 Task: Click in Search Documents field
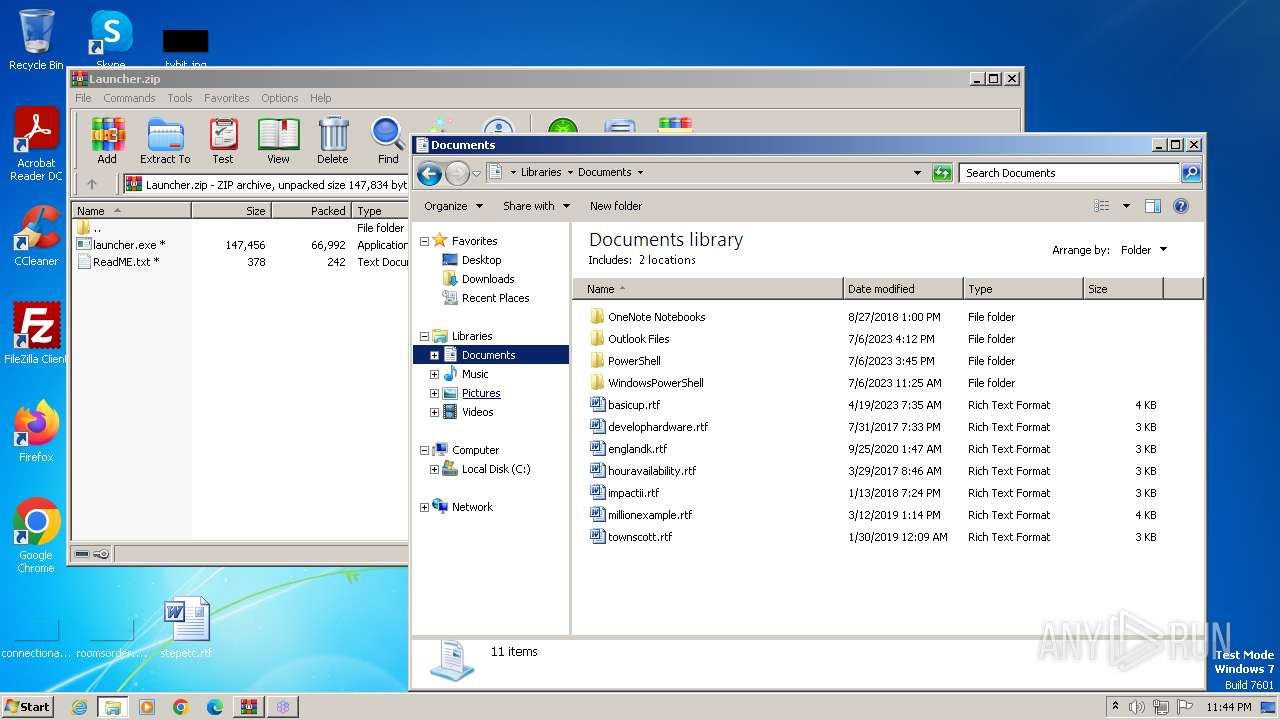coord(1069,173)
